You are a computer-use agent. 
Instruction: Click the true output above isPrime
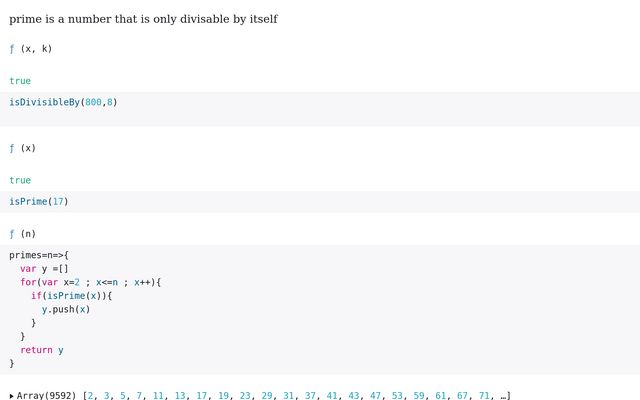pyautogui.click(x=20, y=180)
